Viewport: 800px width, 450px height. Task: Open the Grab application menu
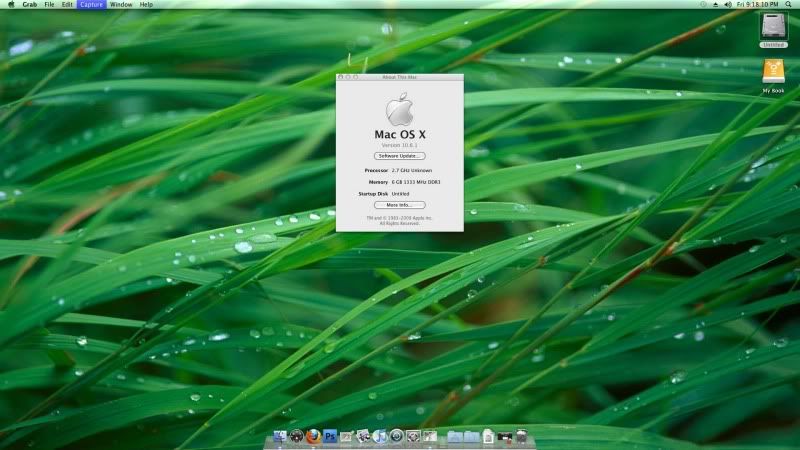point(30,4)
